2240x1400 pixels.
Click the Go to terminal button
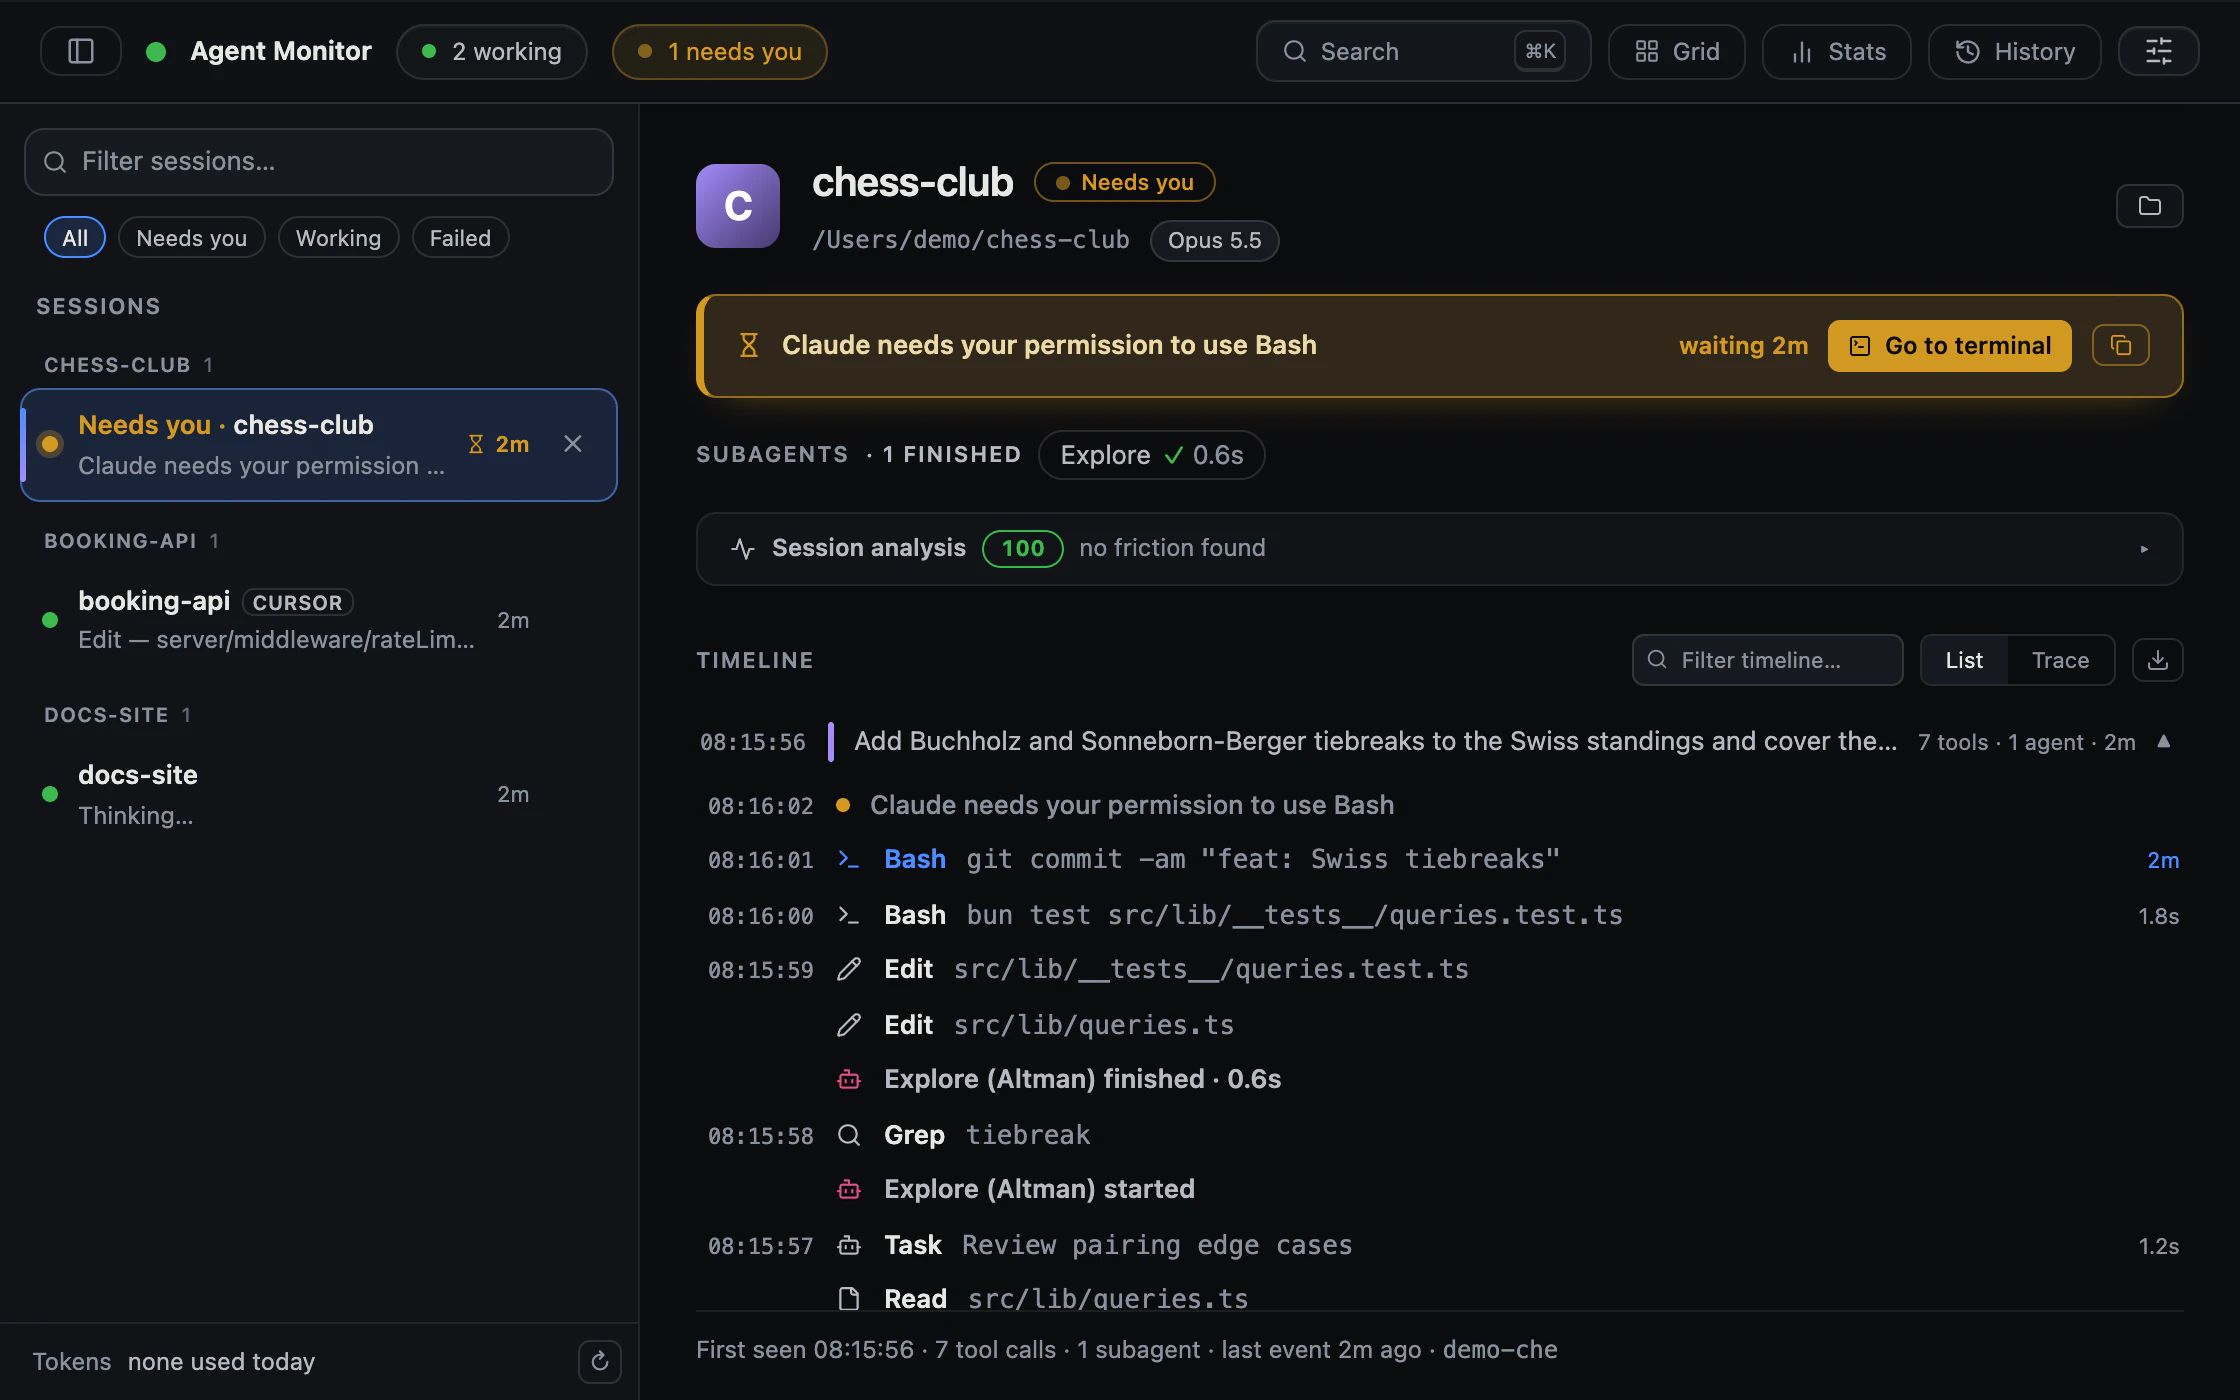point(1950,346)
